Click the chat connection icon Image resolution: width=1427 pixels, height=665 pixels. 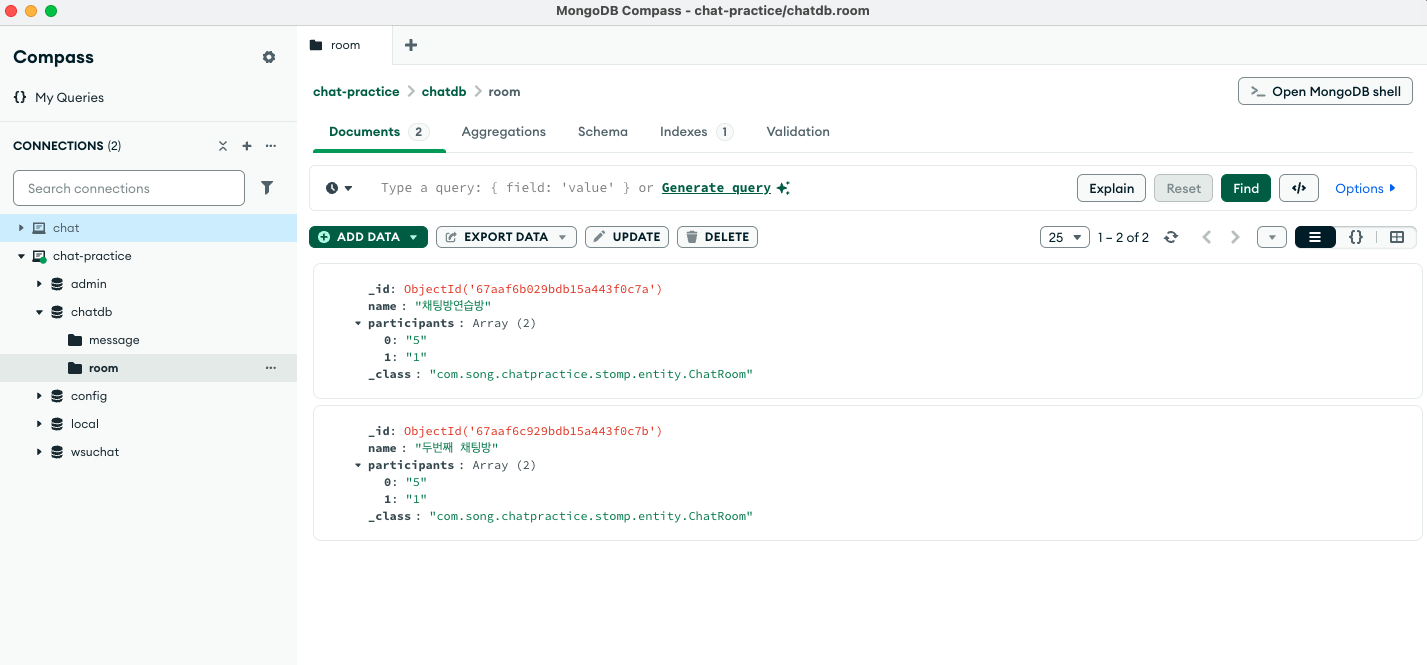click(39, 228)
